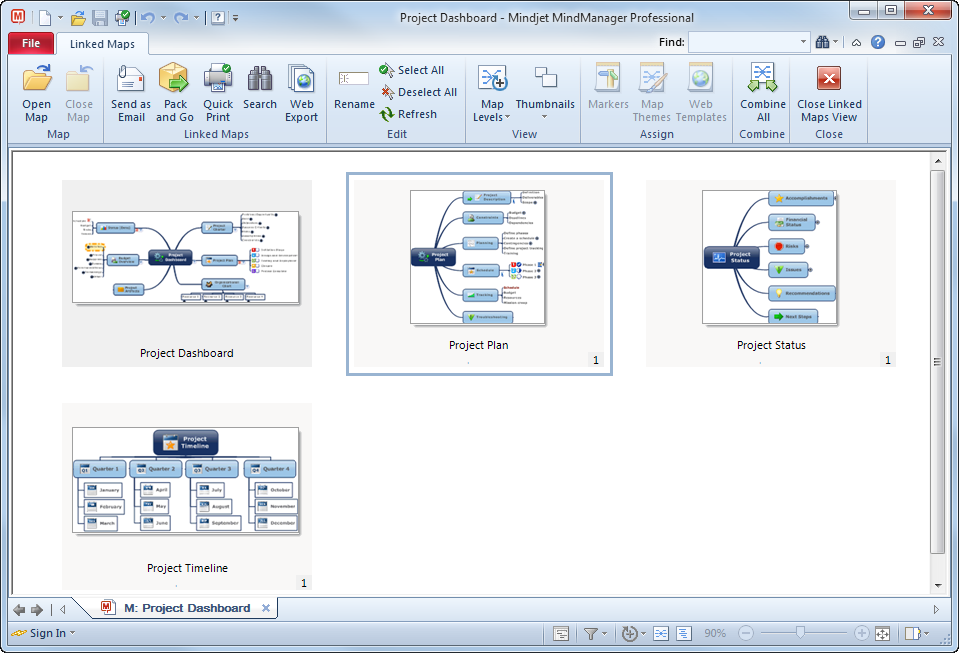This screenshot has width=959, height=653.
Task: Click the Rename icon
Action: pyautogui.click(x=354, y=79)
